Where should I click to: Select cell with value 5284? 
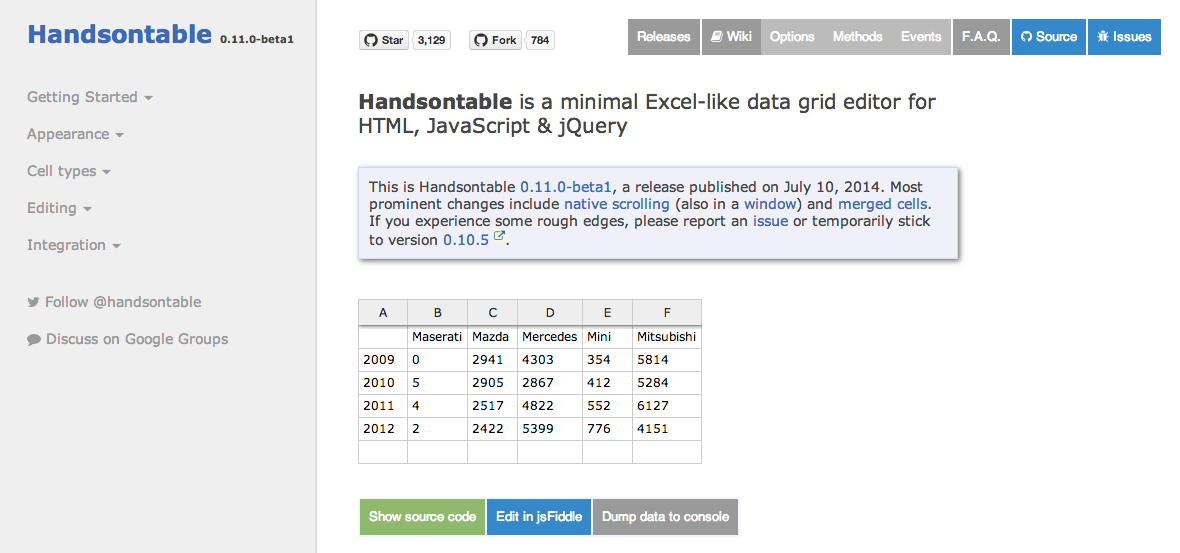tap(667, 383)
